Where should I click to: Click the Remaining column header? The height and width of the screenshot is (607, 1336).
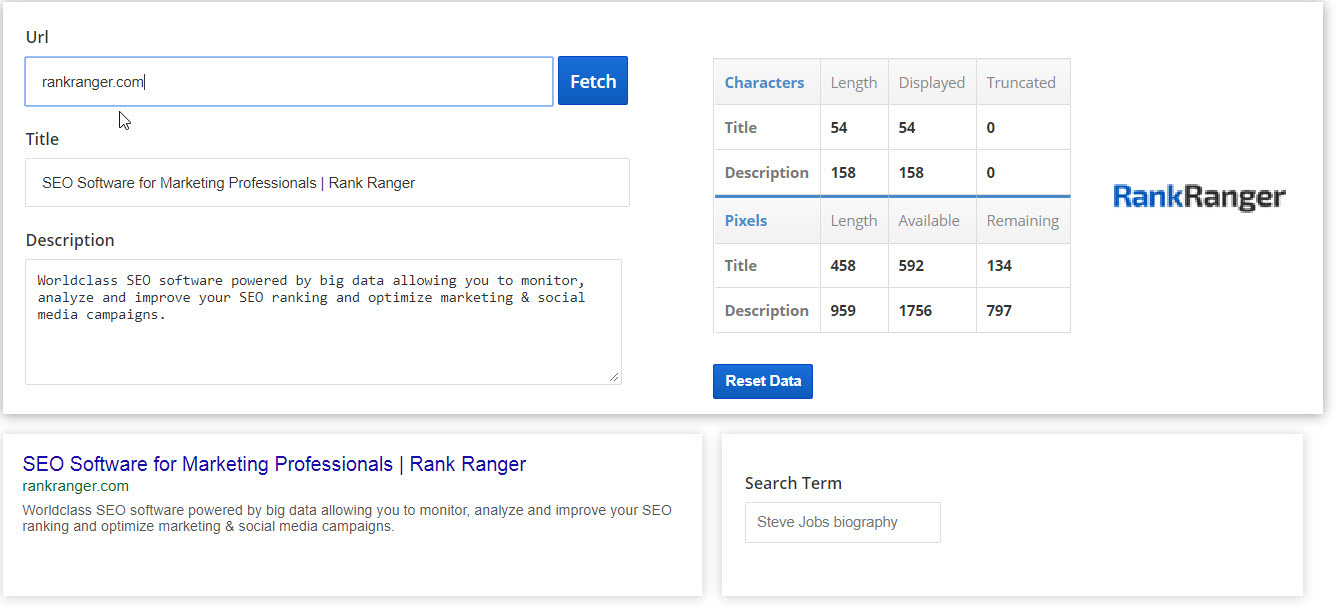click(x=1022, y=221)
